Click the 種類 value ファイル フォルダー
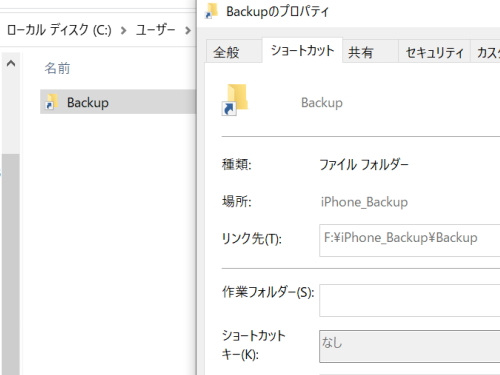 click(x=364, y=165)
